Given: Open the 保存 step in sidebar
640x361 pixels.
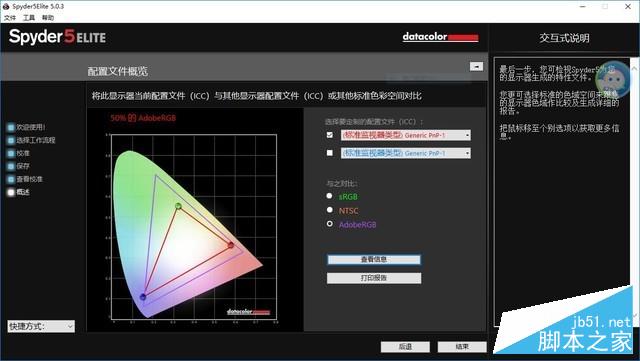Looking at the screenshot, I should (x=19, y=166).
